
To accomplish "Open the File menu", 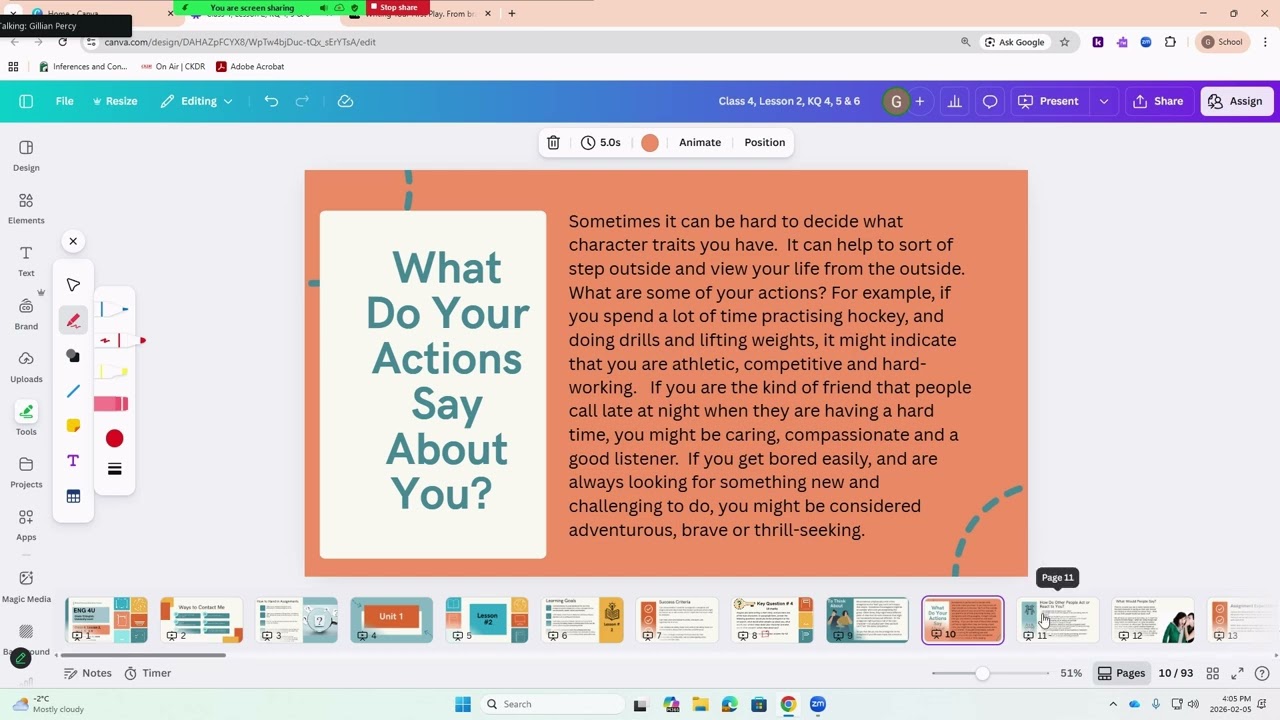I will (64, 101).
